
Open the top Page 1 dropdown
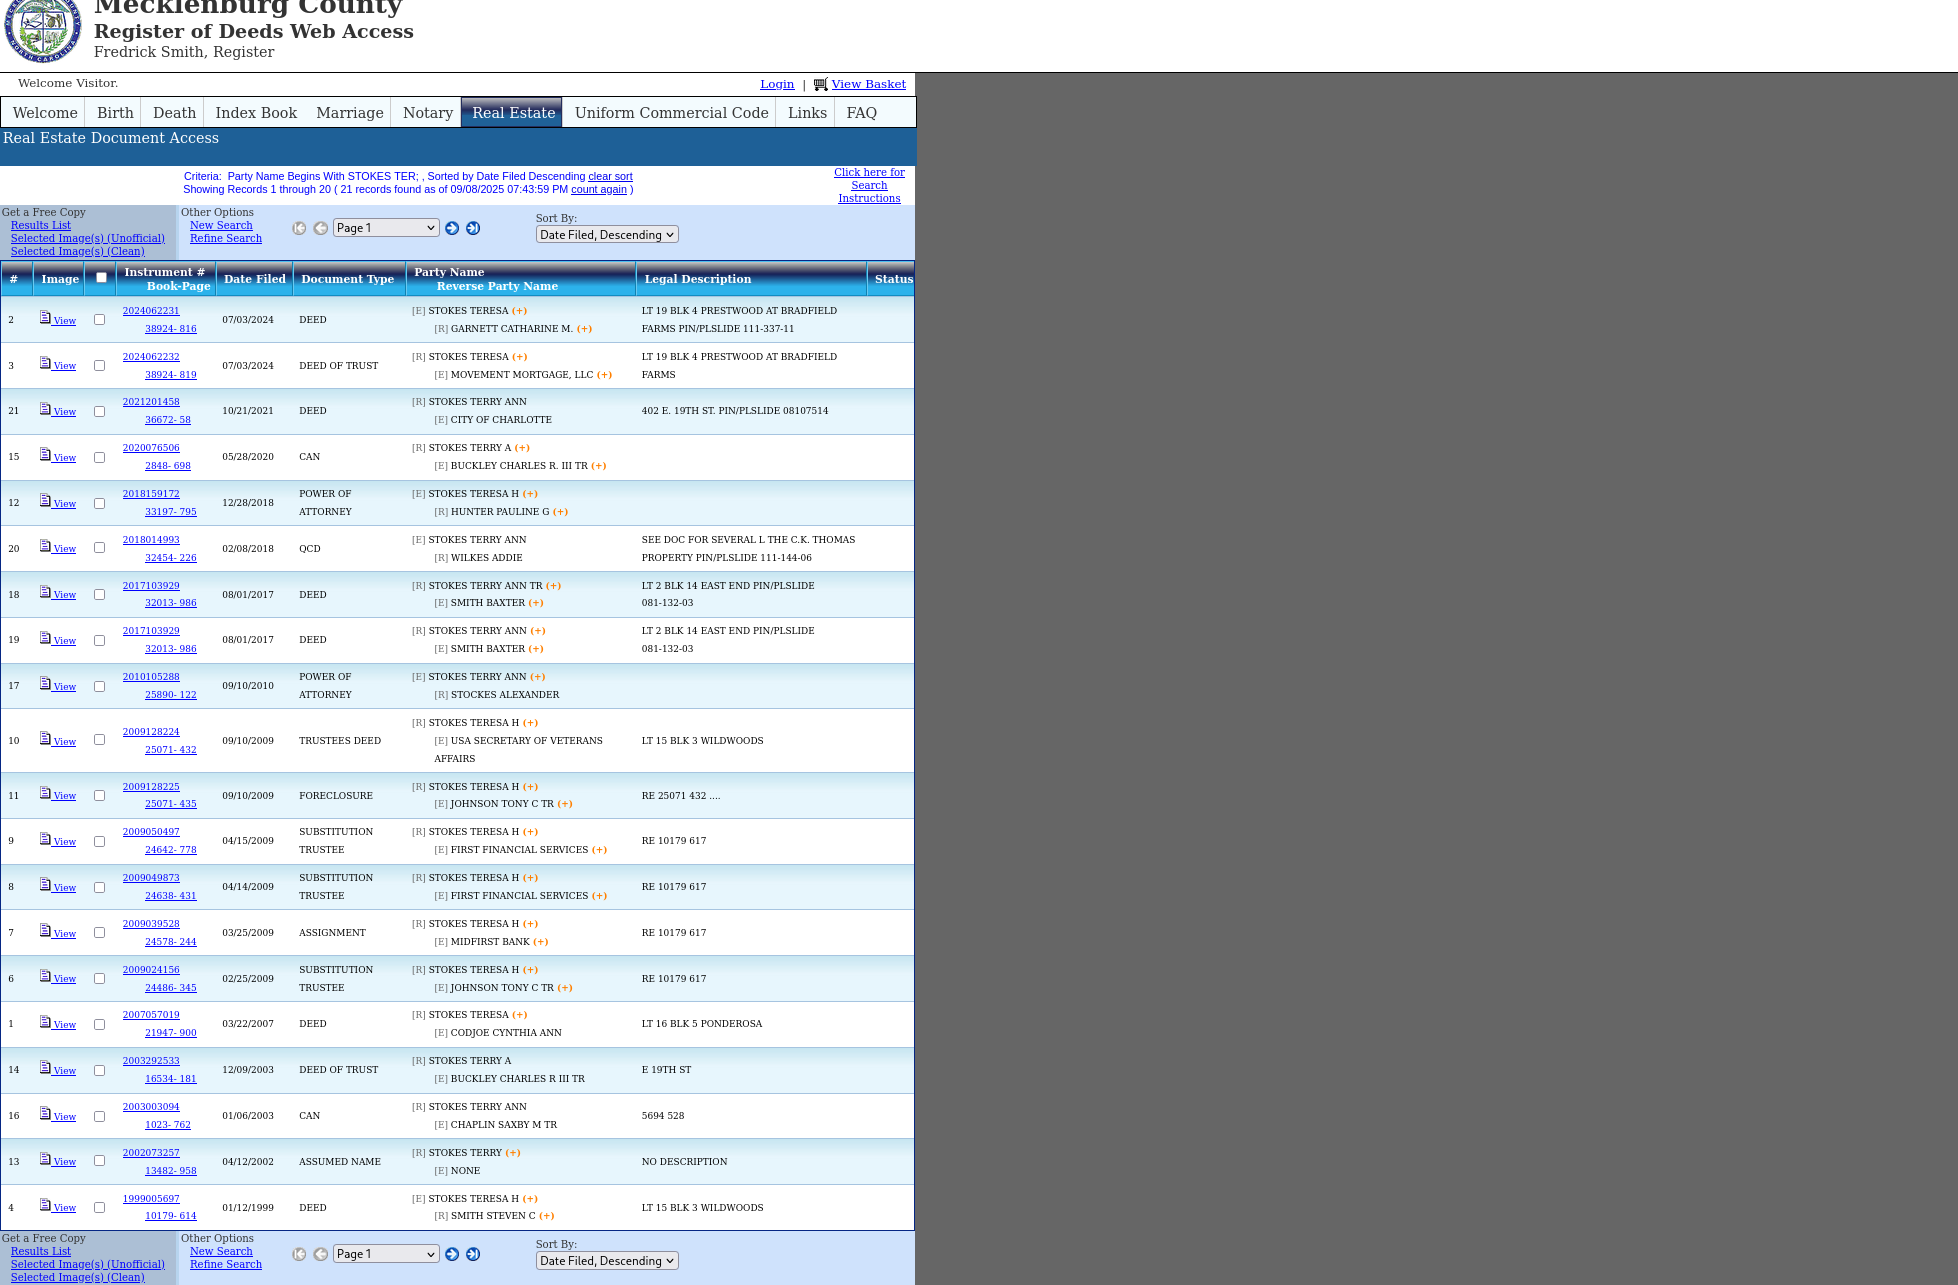386,228
